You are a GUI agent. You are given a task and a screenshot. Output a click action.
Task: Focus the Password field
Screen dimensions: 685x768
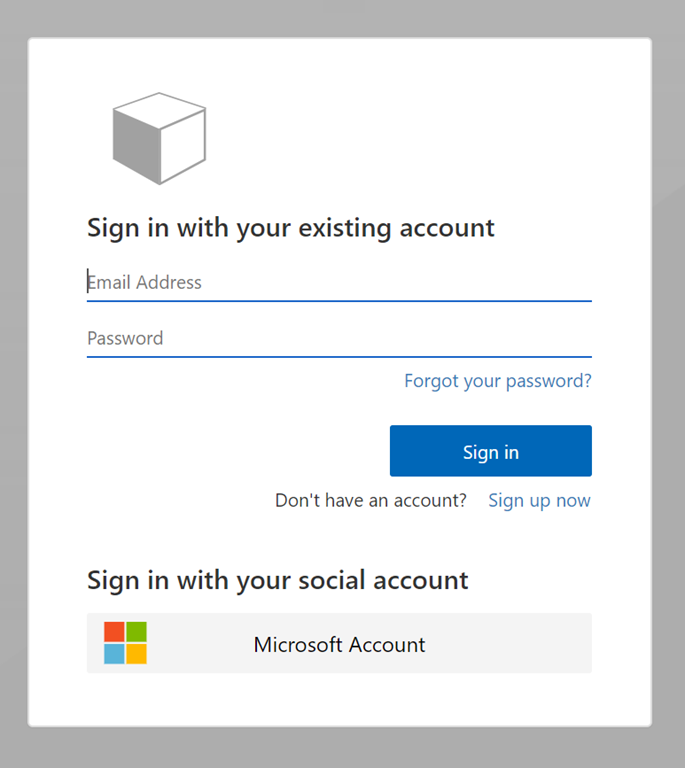click(339, 338)
